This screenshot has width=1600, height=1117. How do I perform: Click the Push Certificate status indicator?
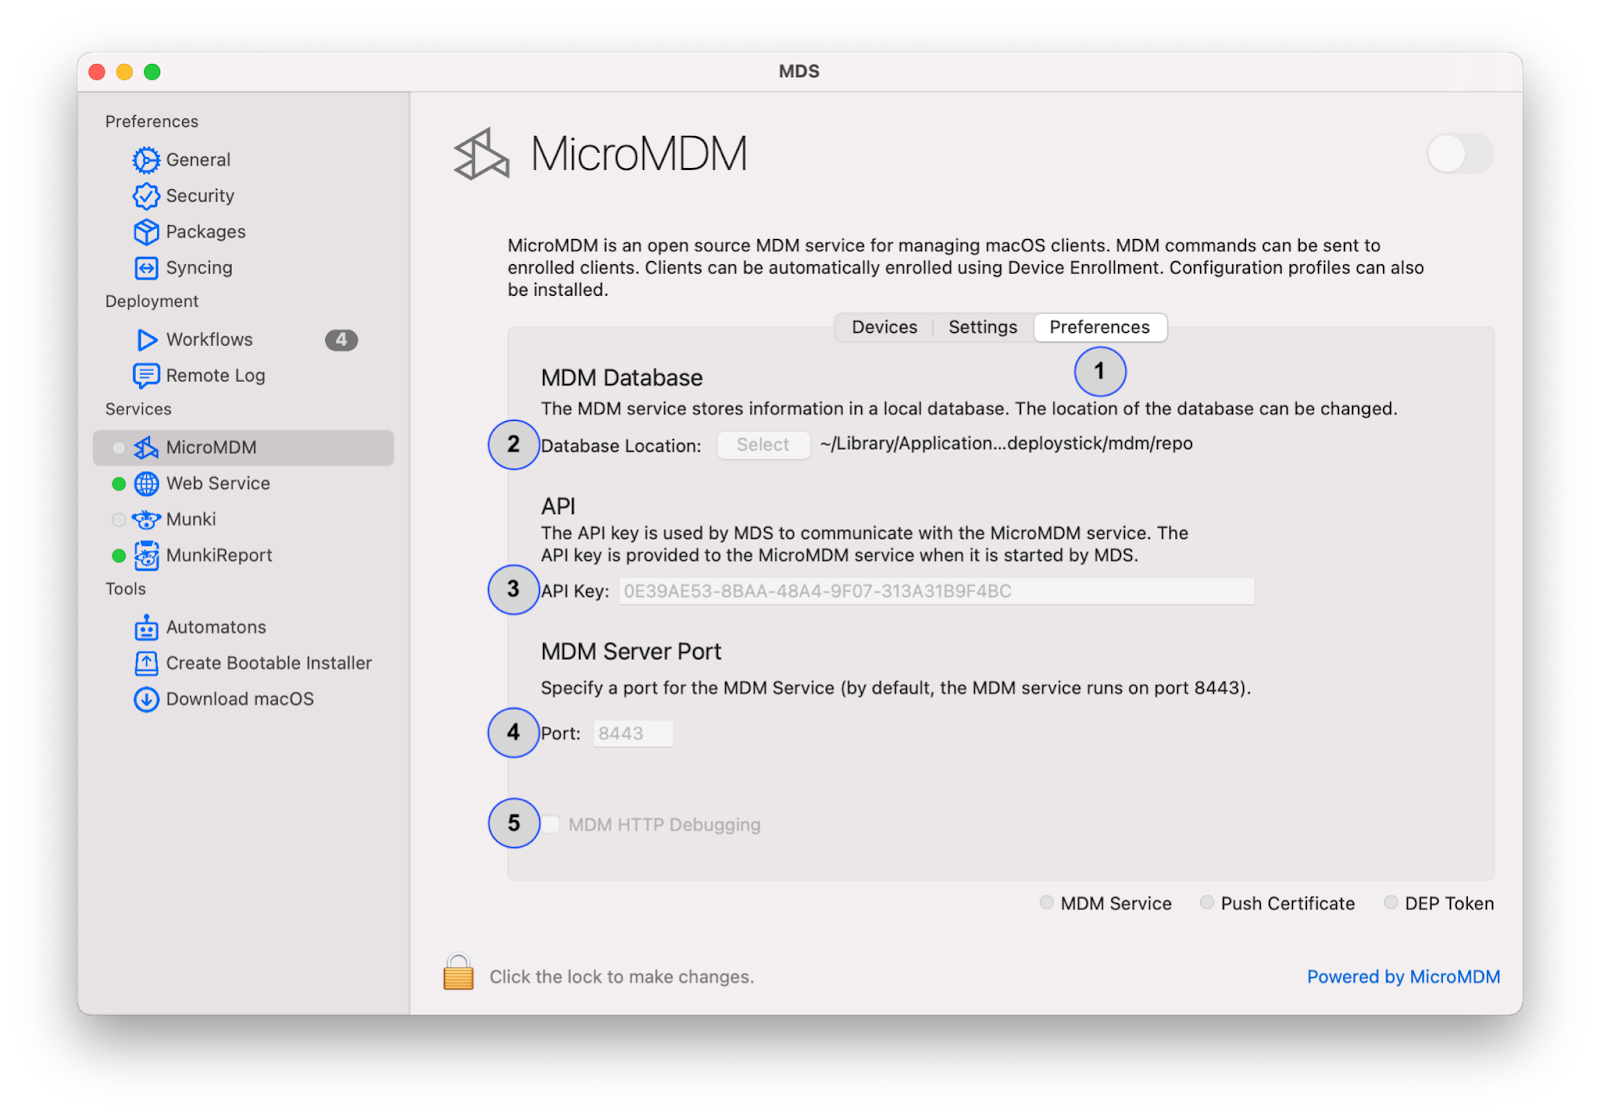(1207, 903)
